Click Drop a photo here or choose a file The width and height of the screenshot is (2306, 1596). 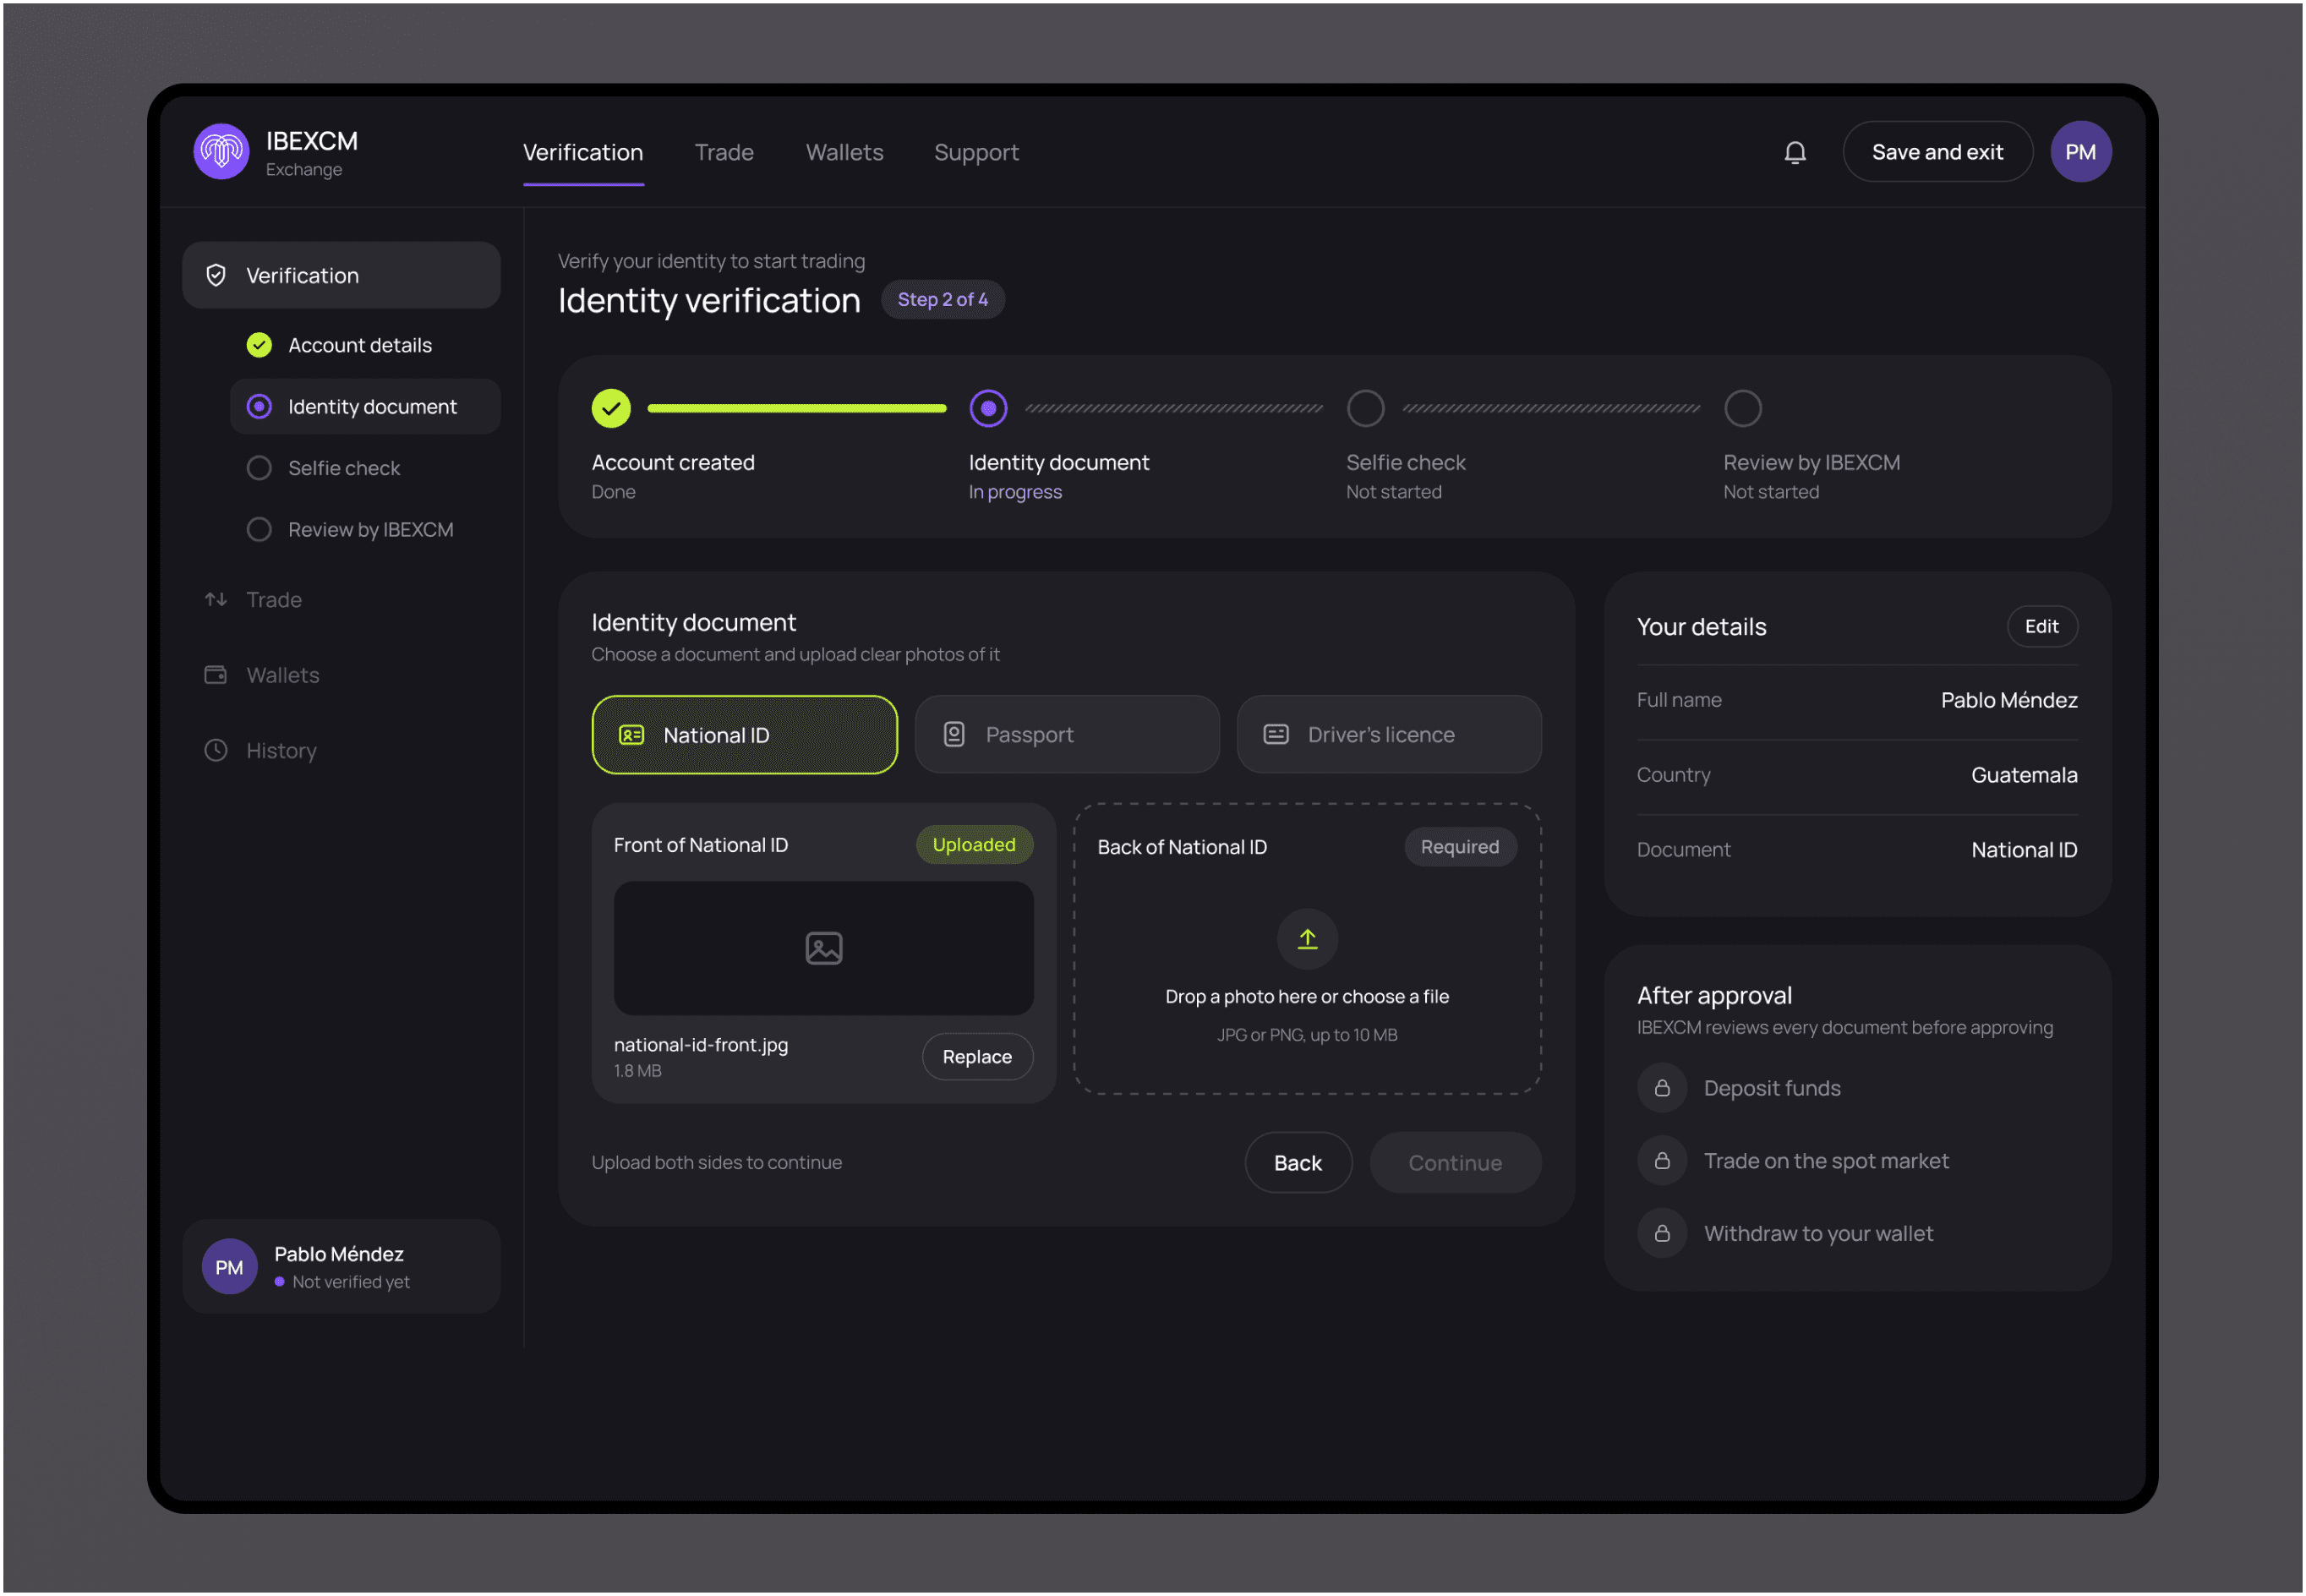click(1307, 996)
